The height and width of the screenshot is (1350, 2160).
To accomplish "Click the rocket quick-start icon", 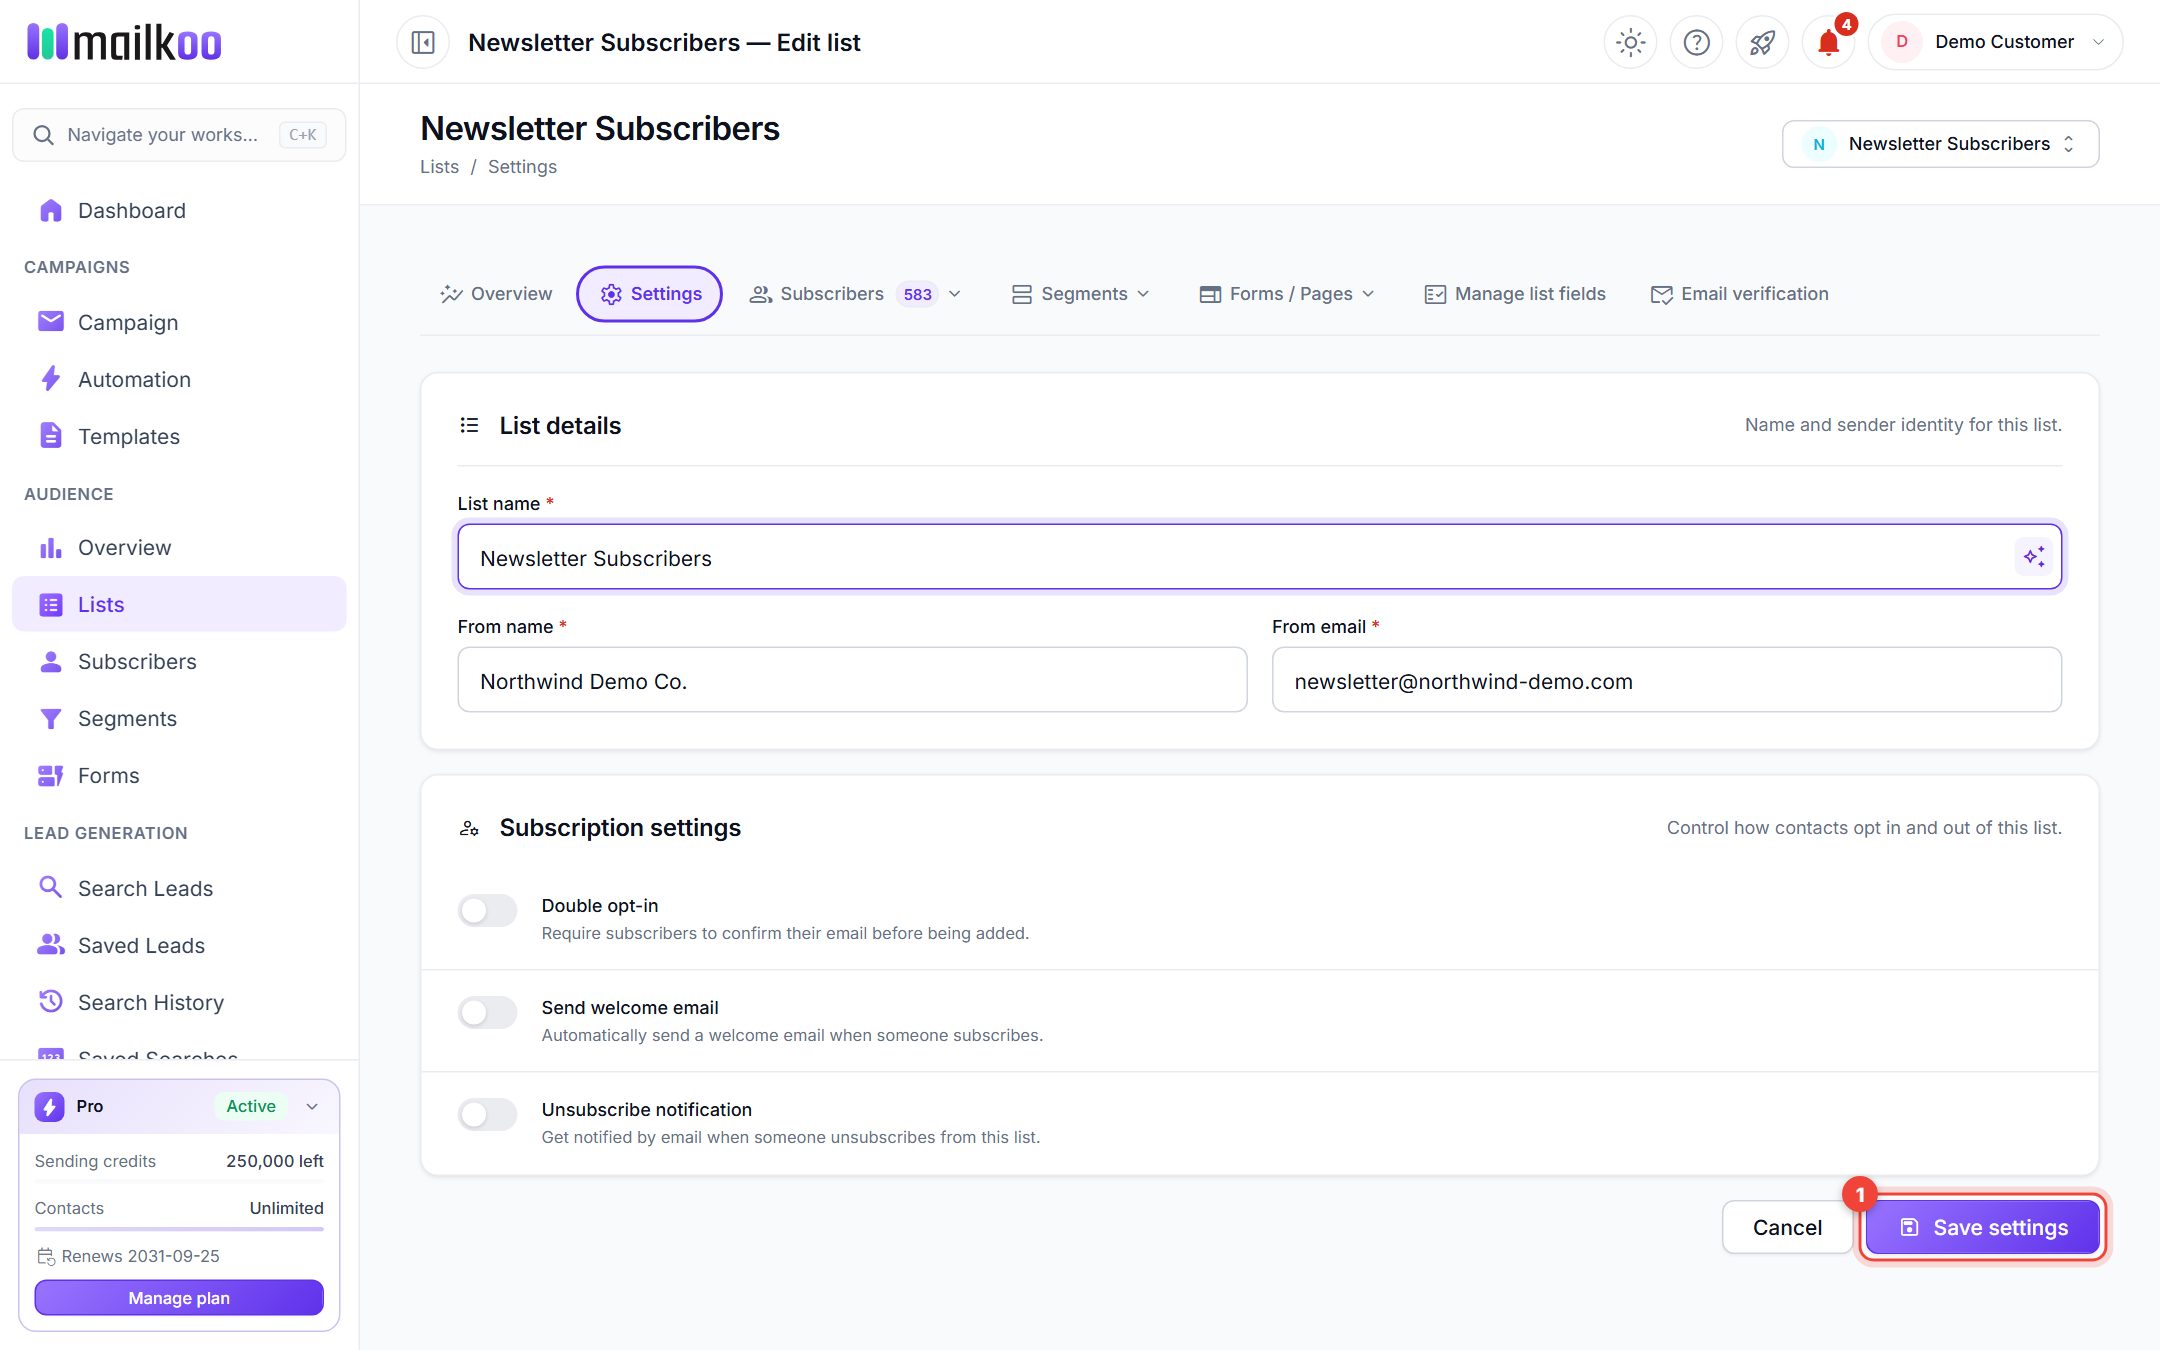I will tap(1762, 42).
